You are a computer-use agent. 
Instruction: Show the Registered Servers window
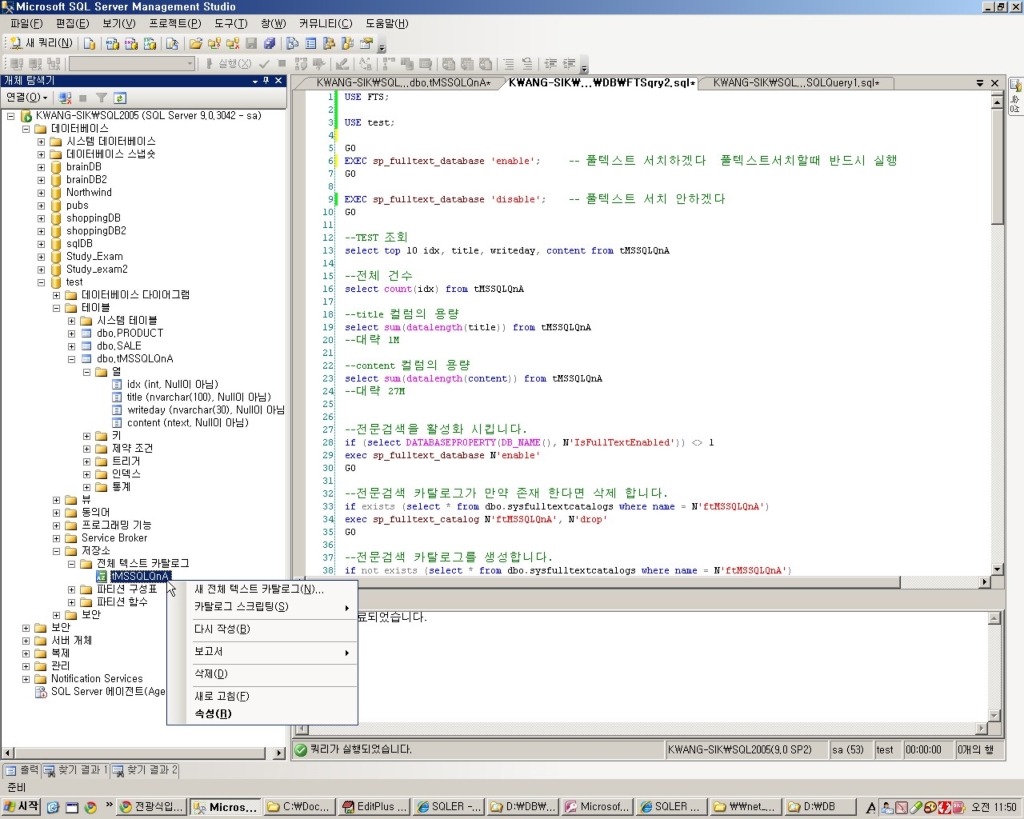tap(293, 43)
